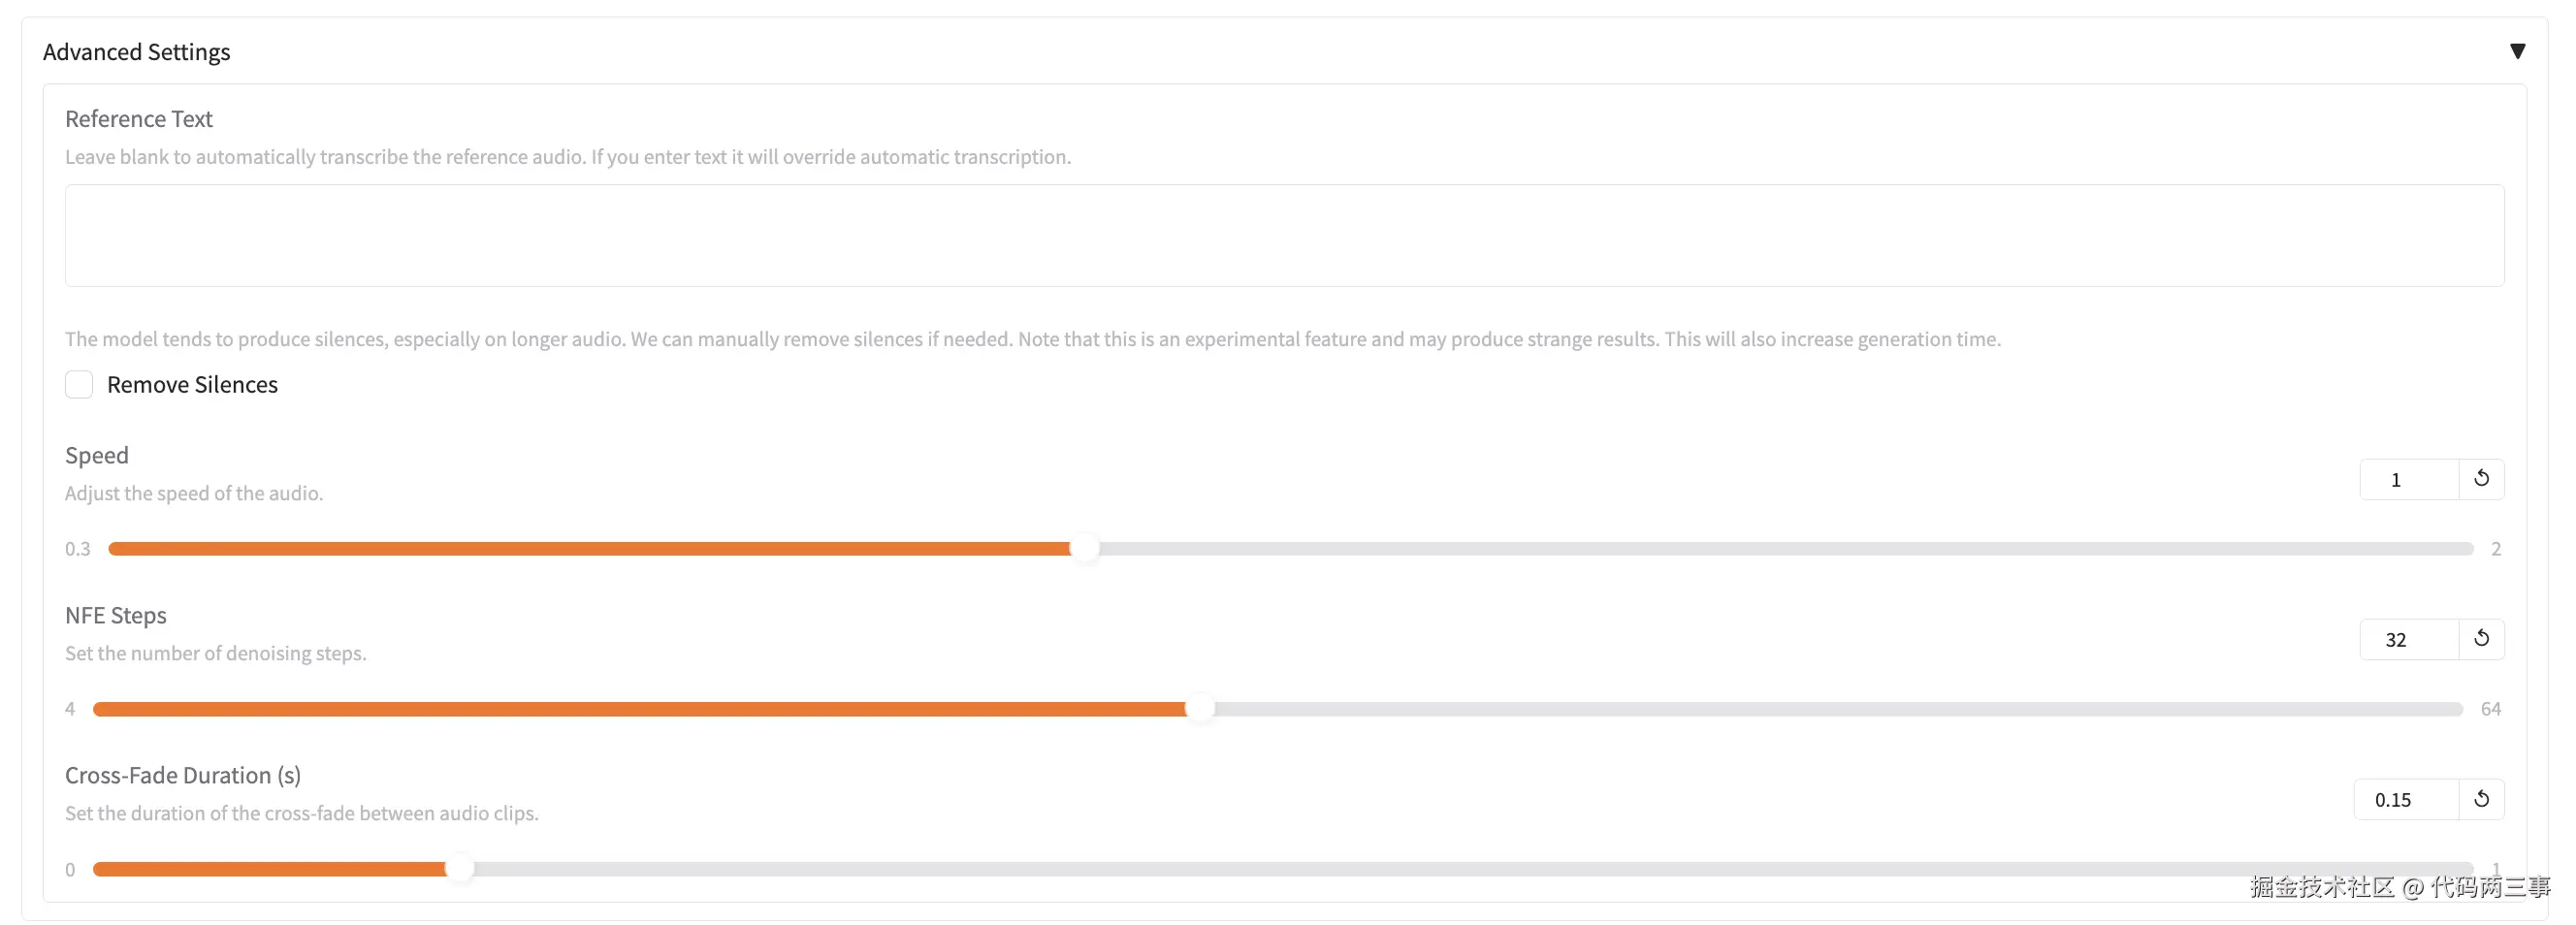Click the orange filled Speed slider section

[x=590, y=549]
